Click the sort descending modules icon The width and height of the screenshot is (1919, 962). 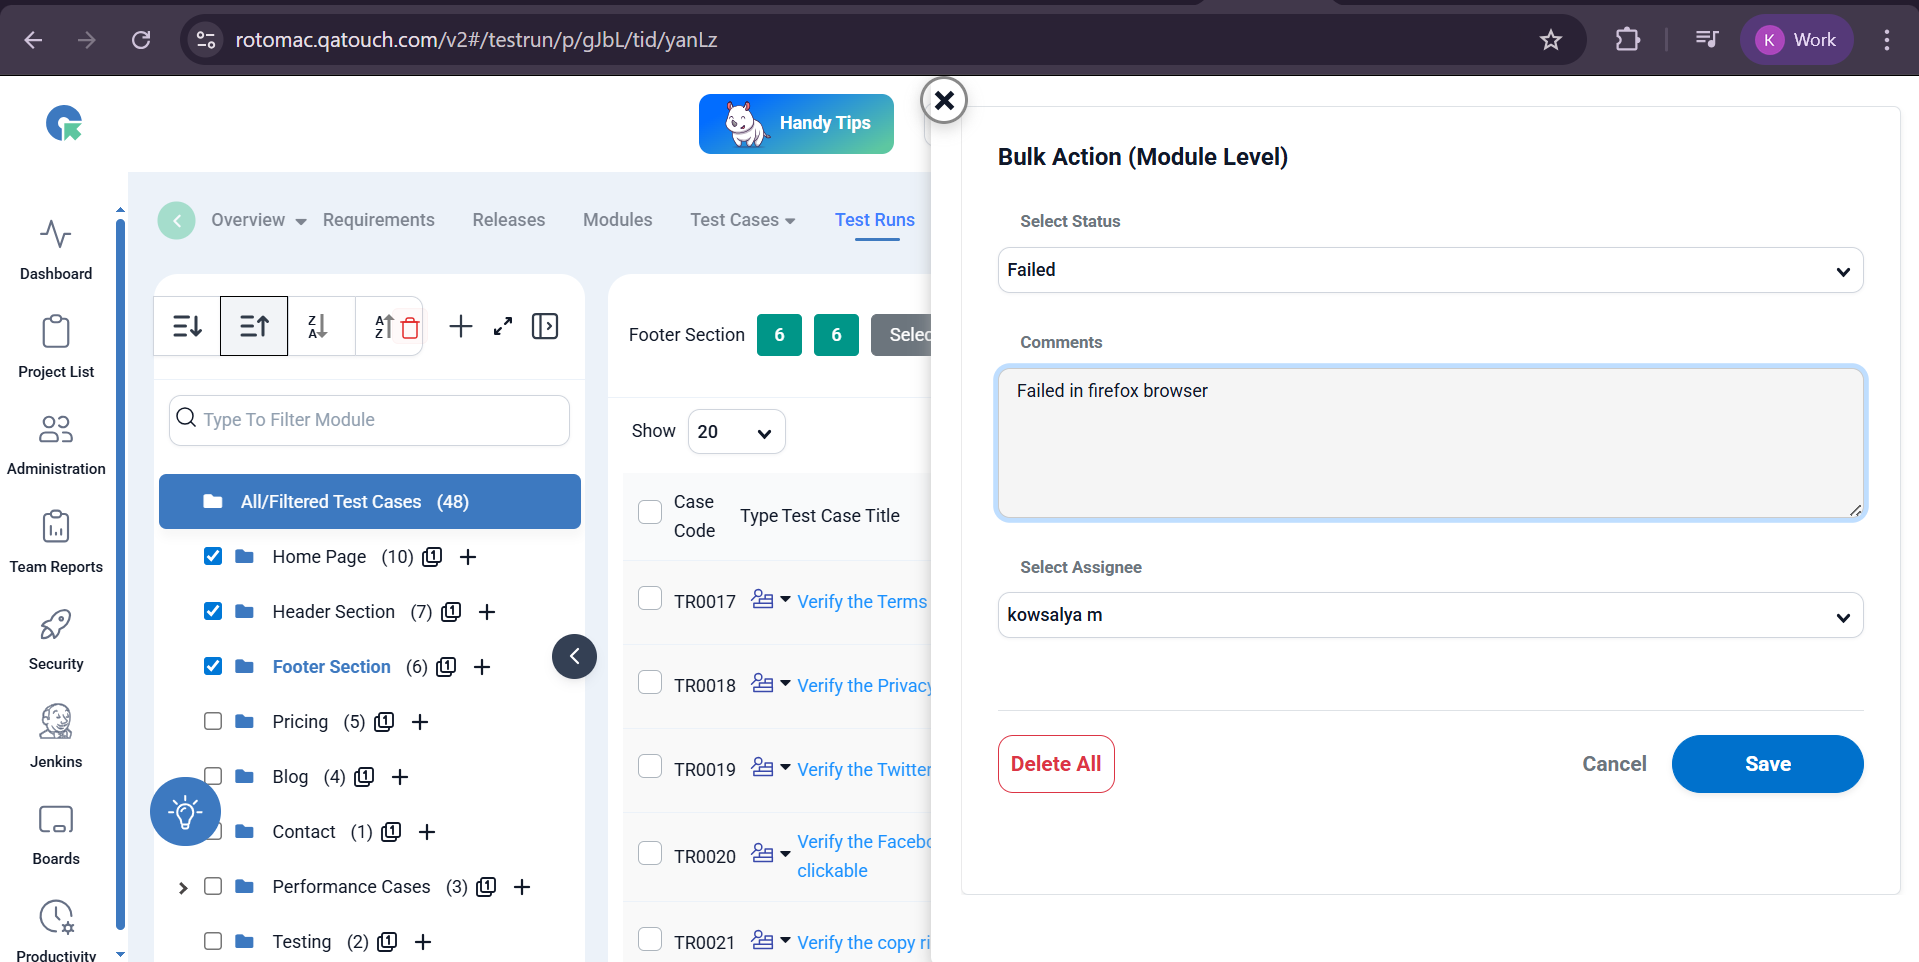tap(187, 326)
